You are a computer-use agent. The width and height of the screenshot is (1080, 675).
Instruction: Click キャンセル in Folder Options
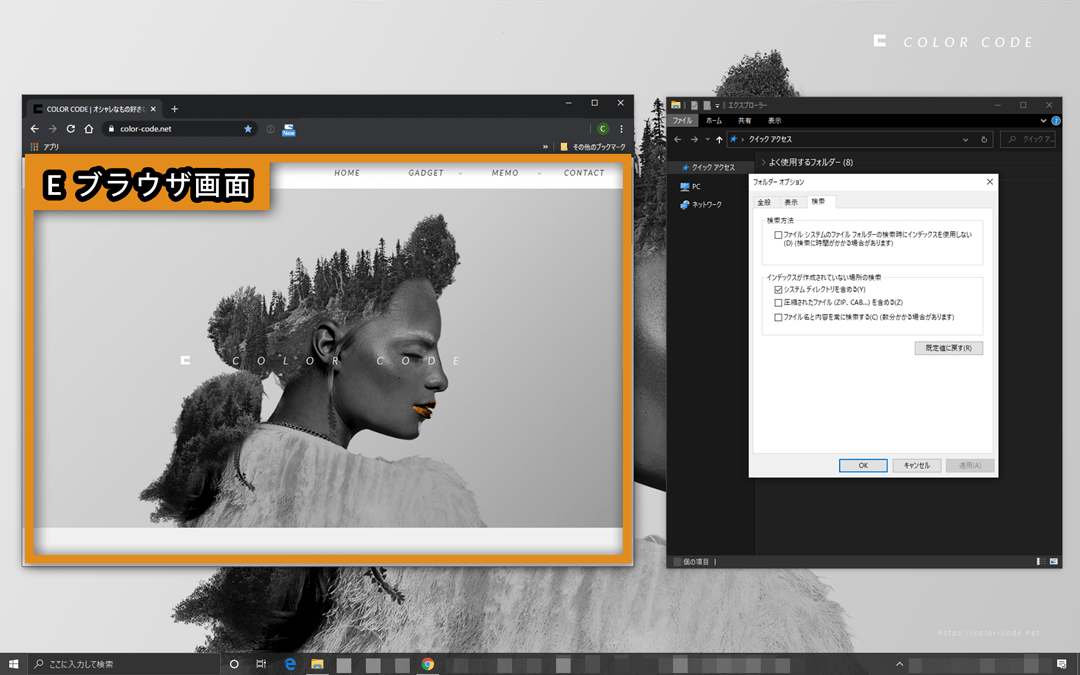point(917,466)
